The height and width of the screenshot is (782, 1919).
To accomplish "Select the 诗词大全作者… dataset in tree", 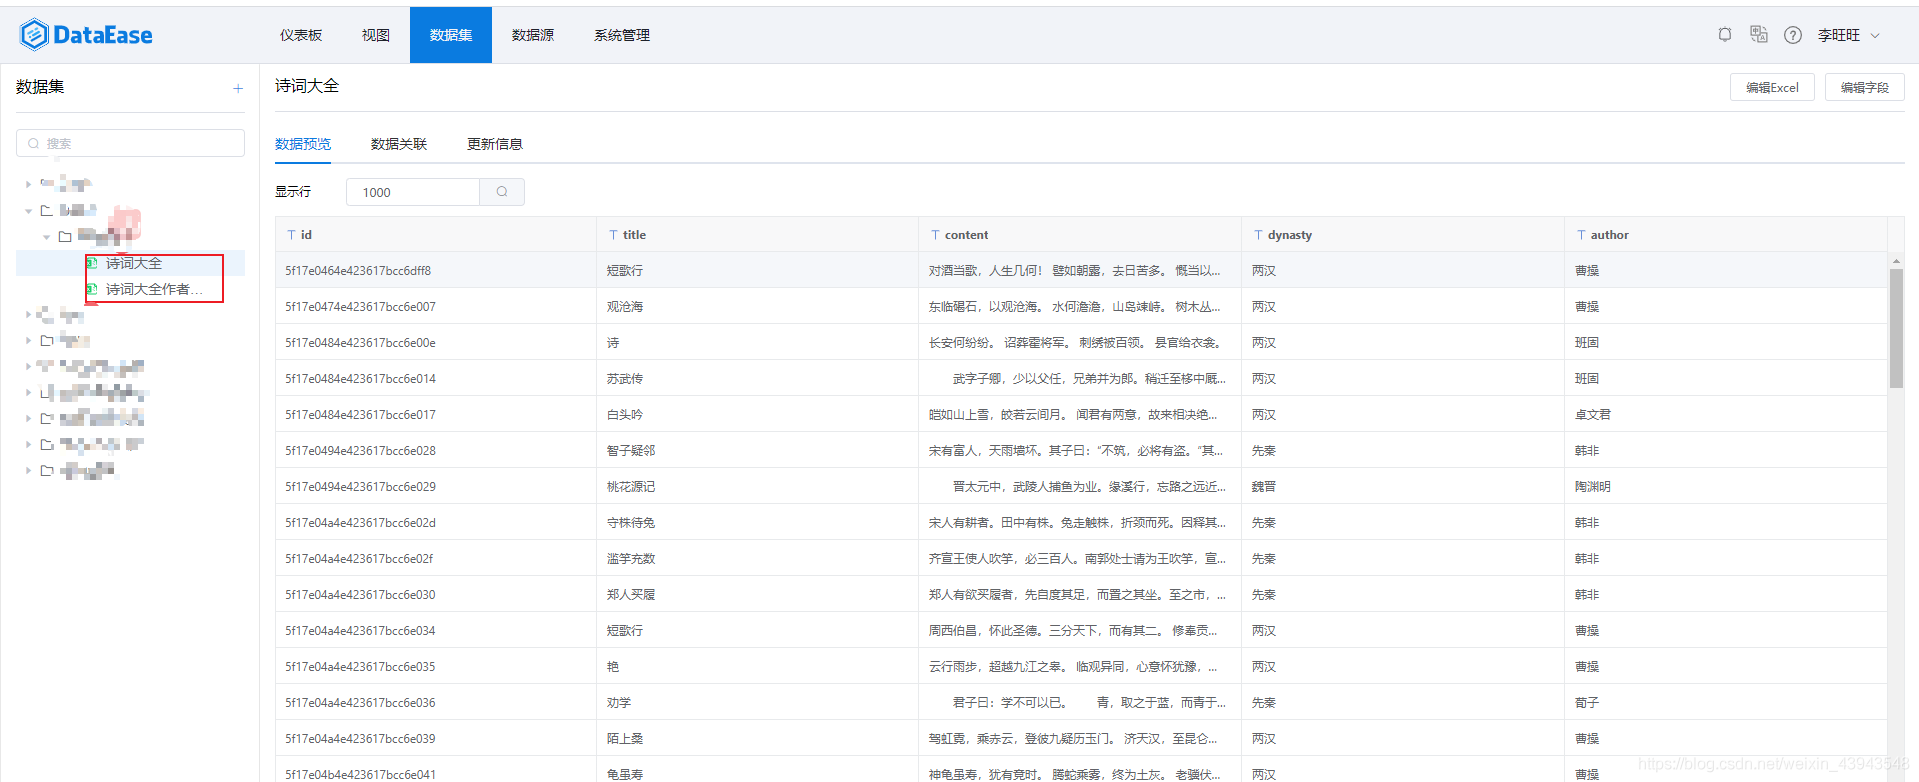I will (x=154, y=289).
